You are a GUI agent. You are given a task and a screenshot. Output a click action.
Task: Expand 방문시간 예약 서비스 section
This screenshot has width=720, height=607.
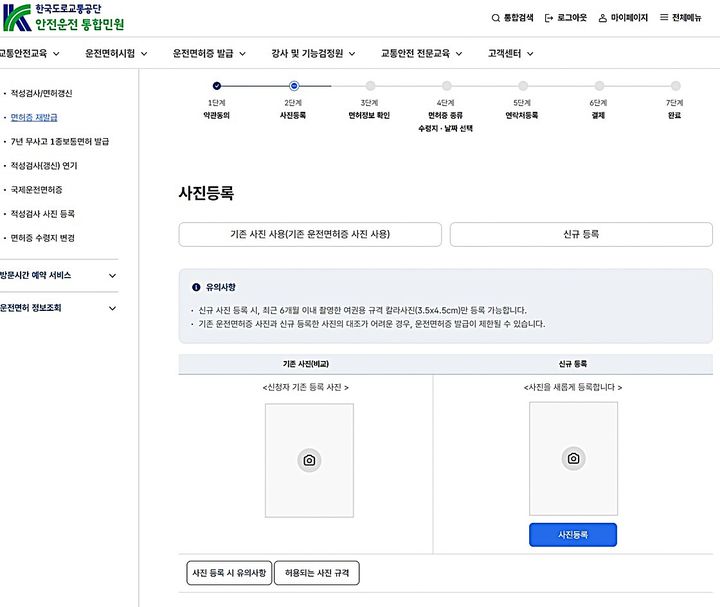58,275
